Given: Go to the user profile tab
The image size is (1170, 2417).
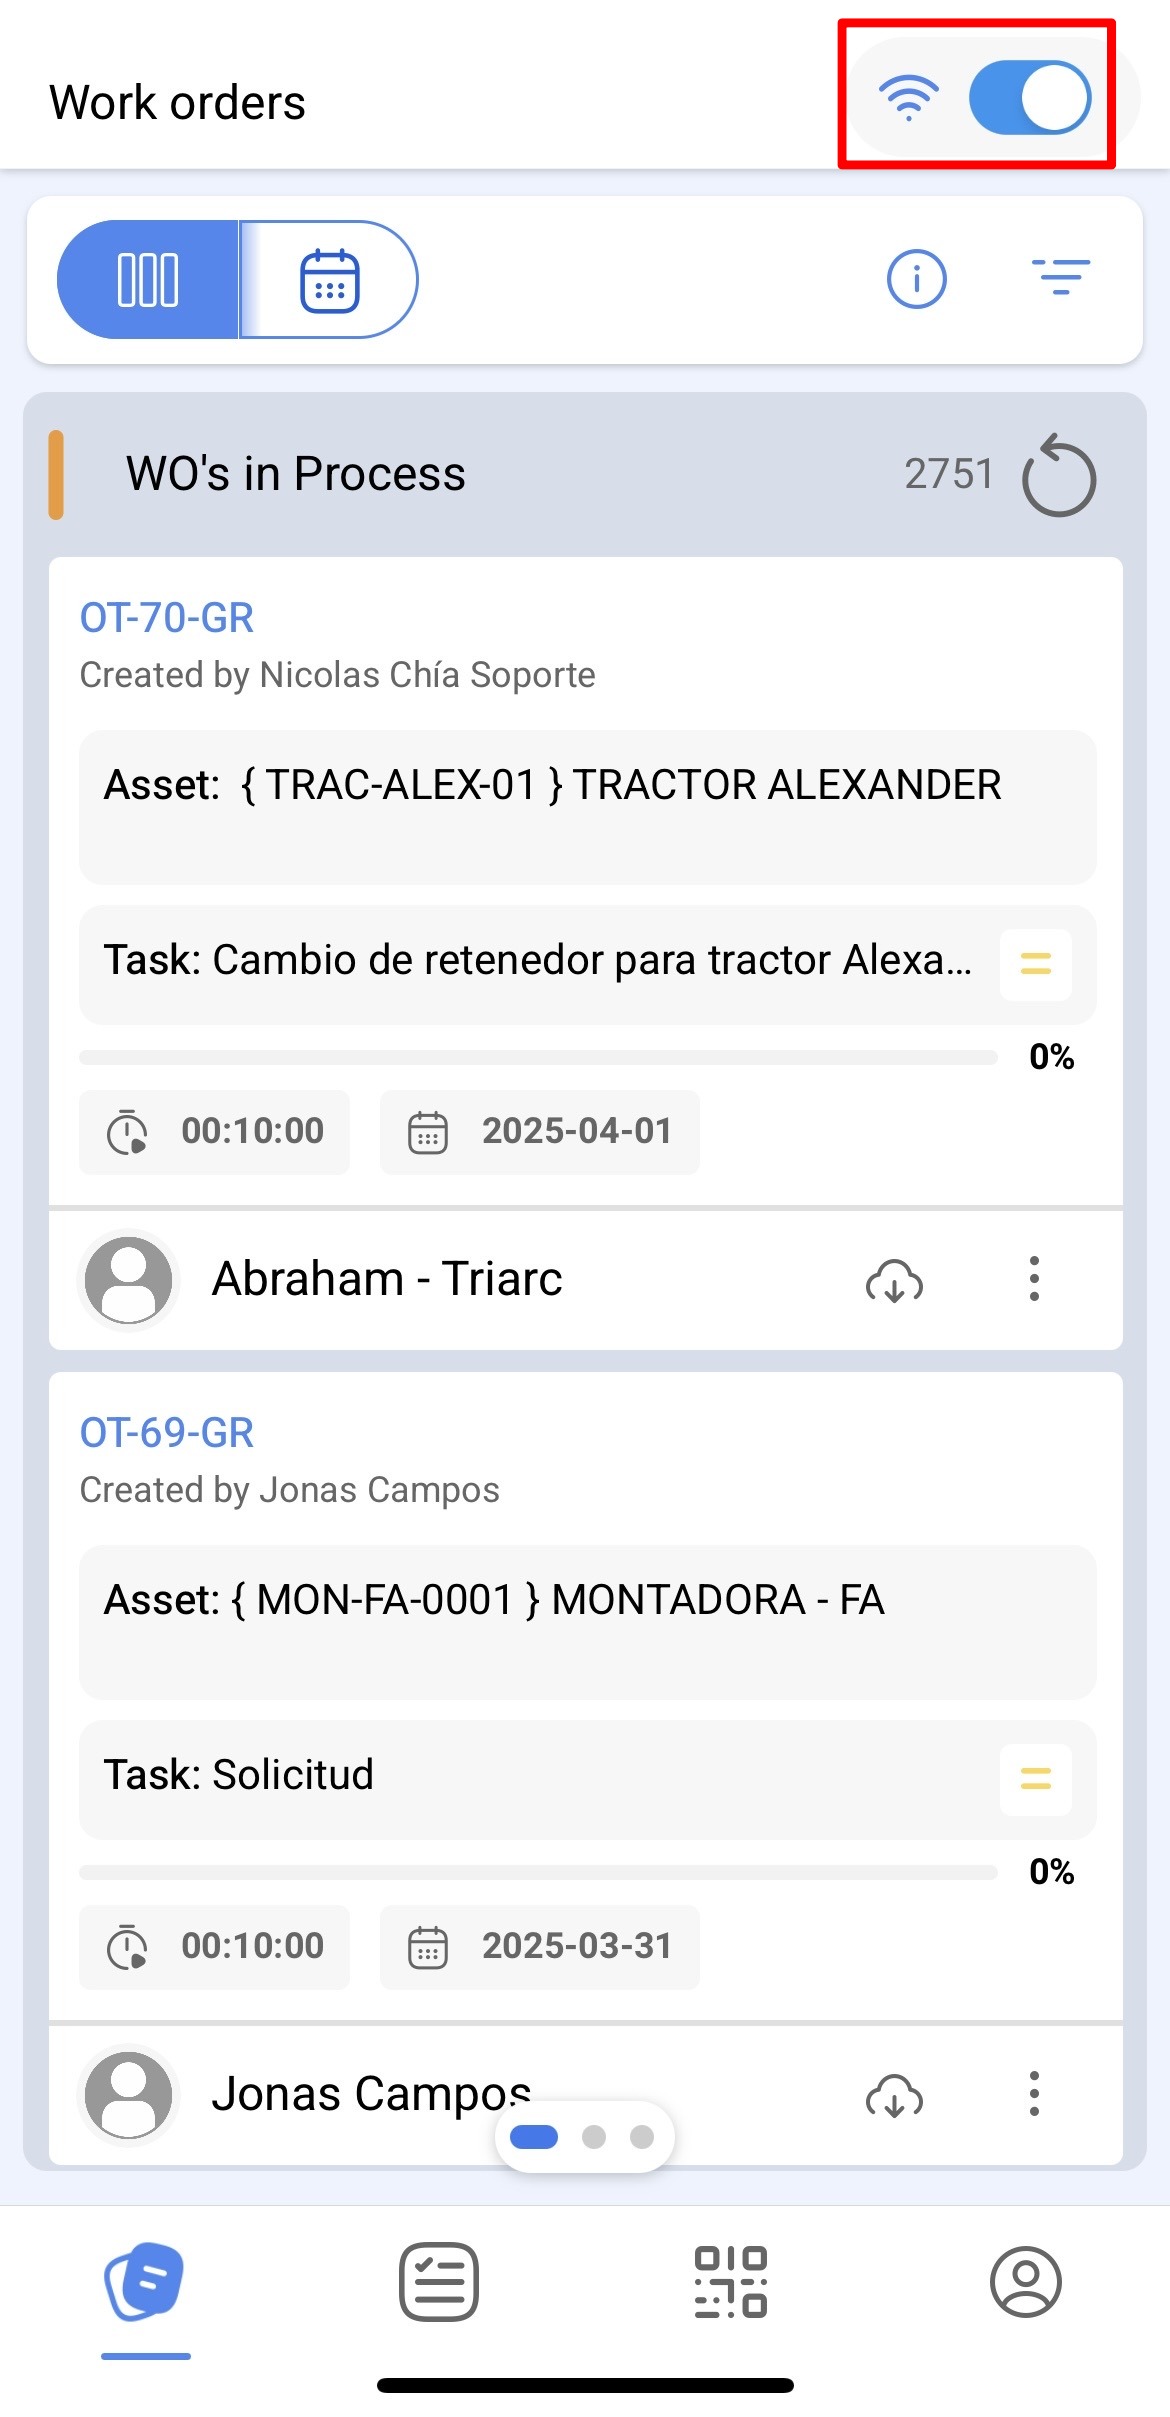Looking at the screenshot, I should [1025, 2282].
